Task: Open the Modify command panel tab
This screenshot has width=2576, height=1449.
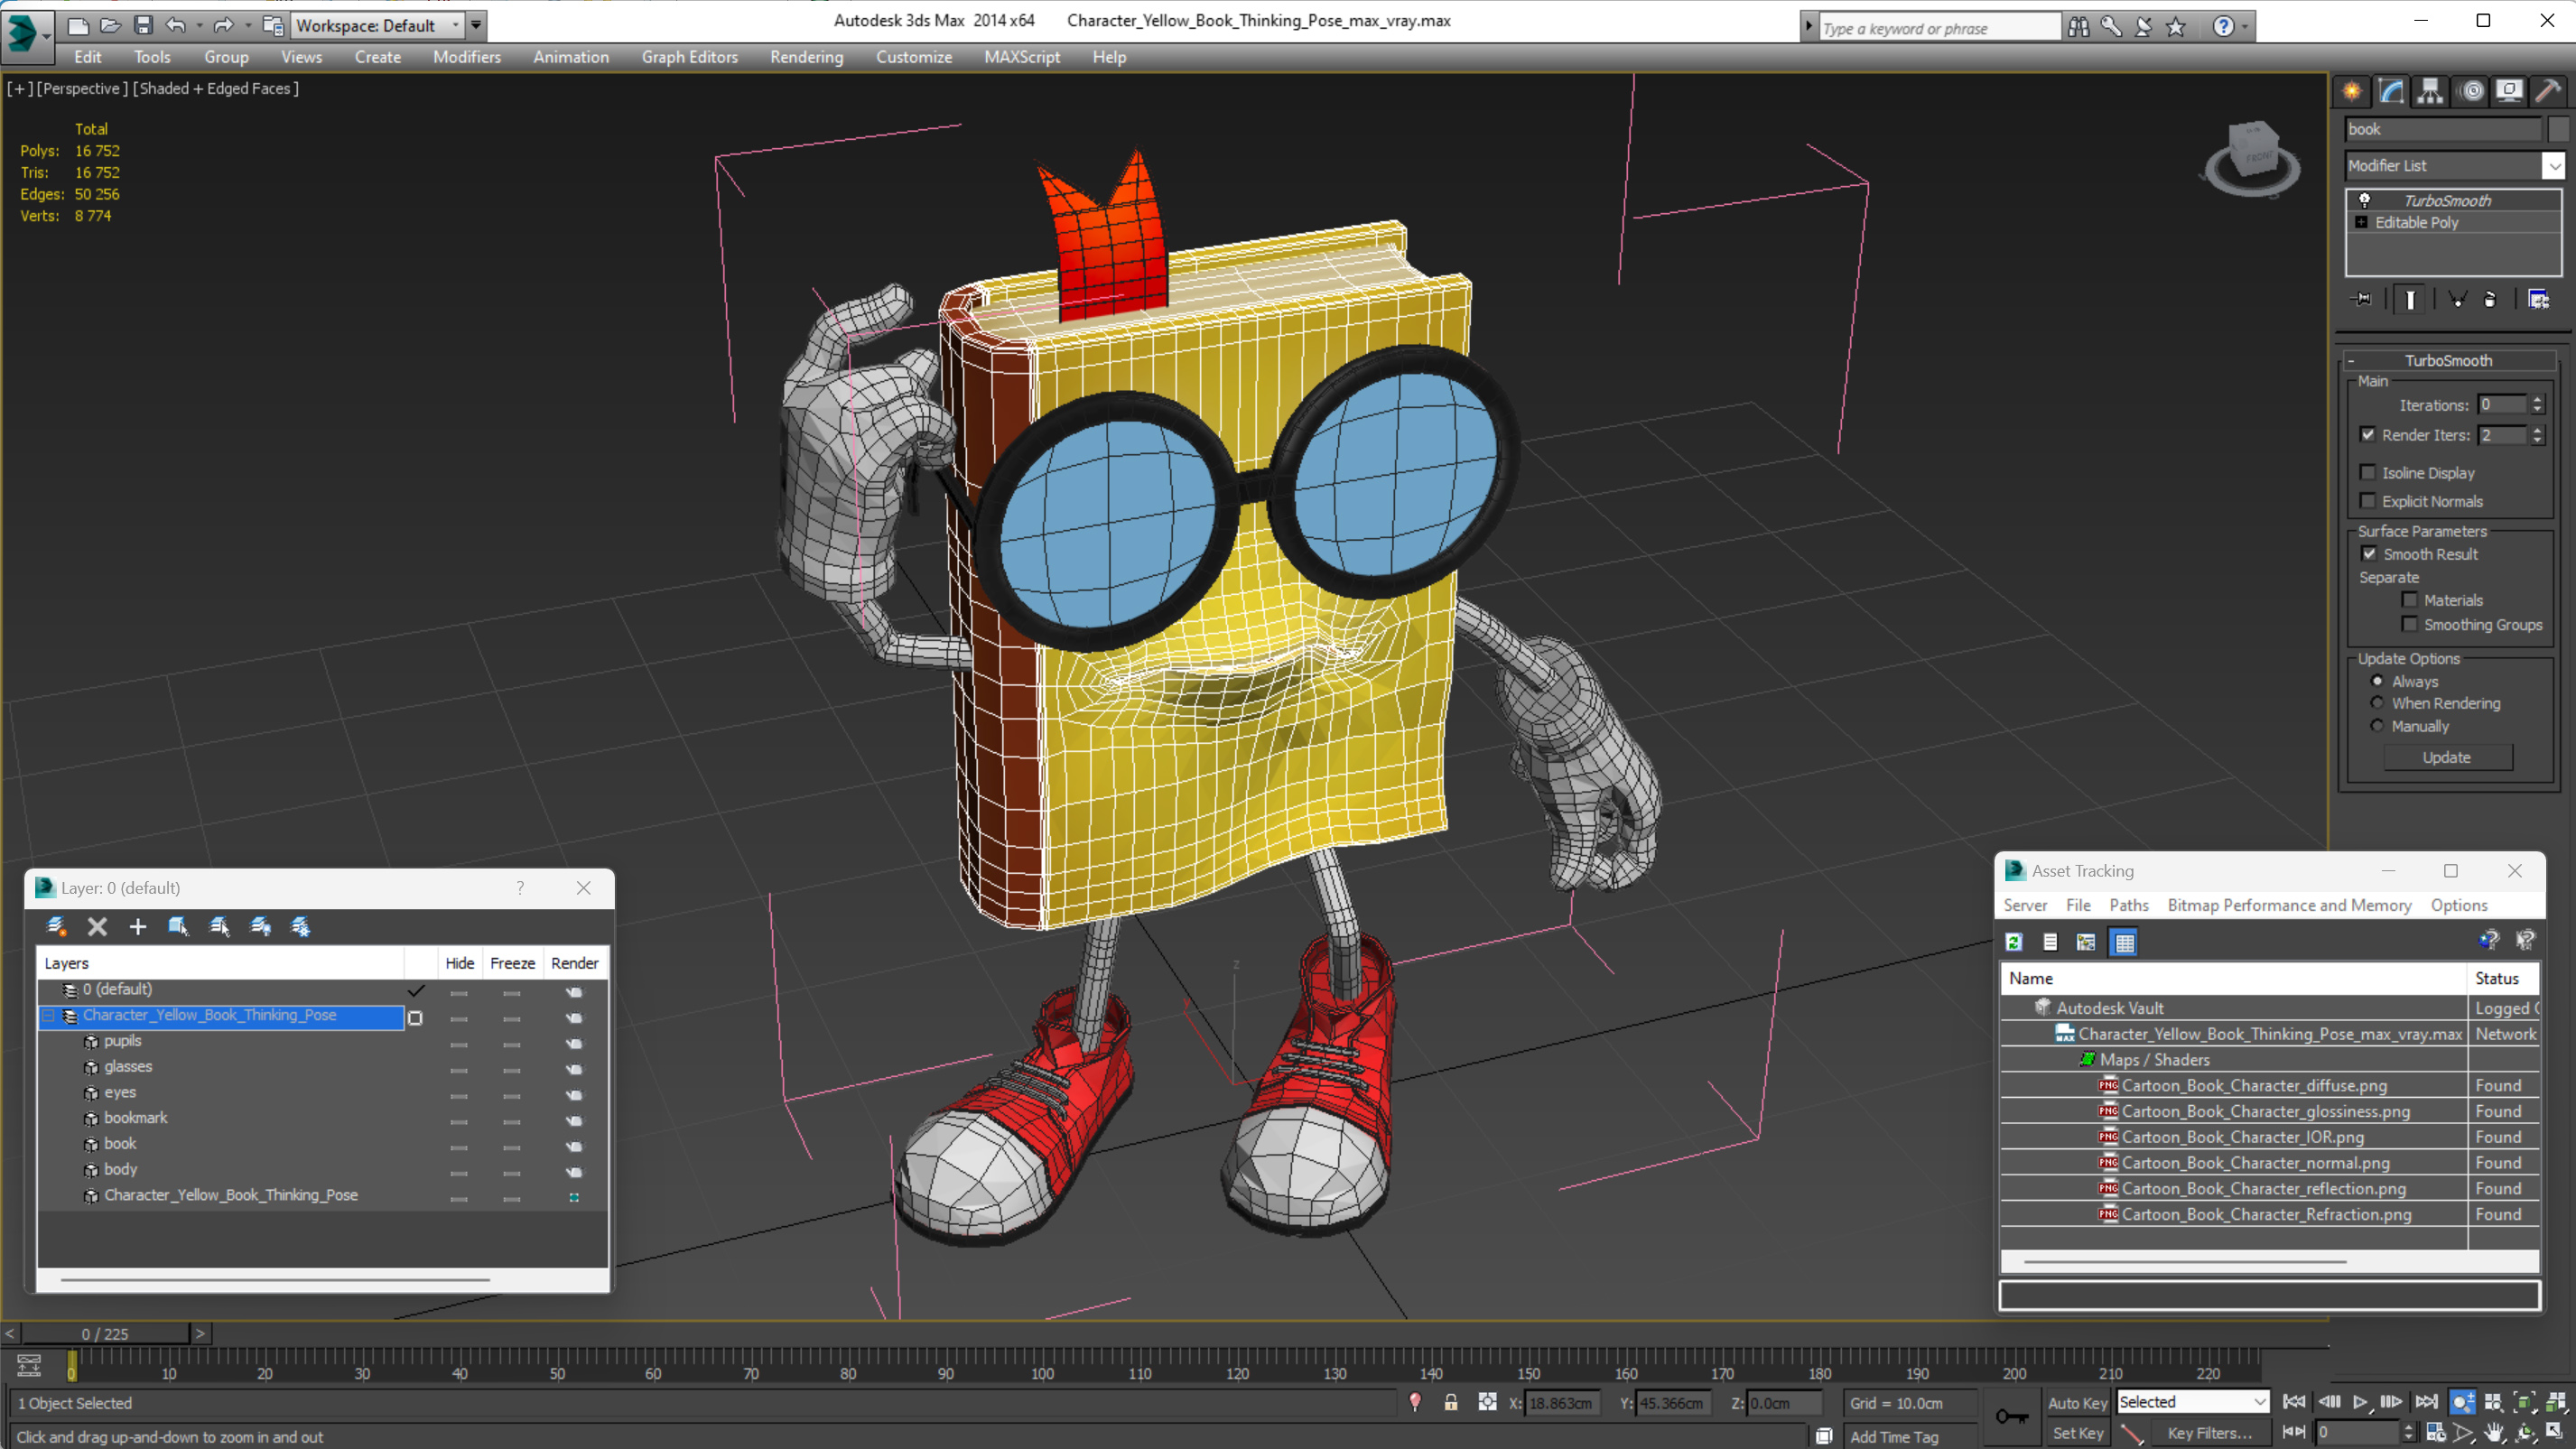Action: coord(2391,91)
